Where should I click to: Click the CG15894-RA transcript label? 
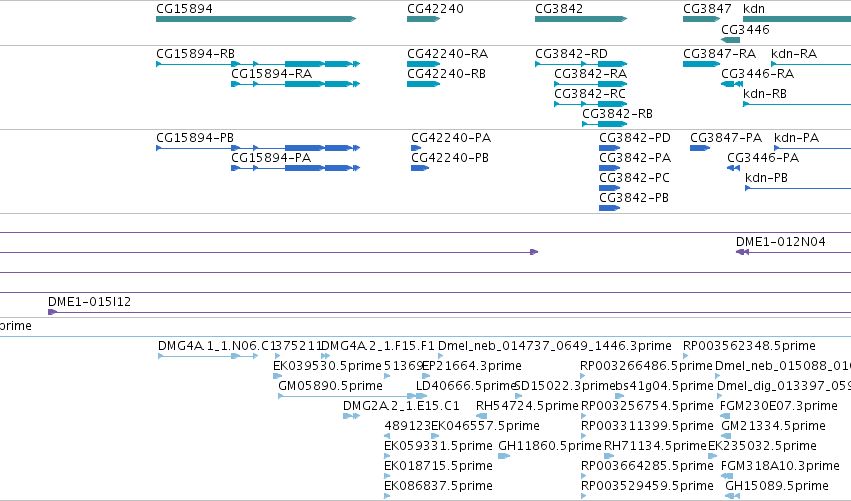pos(271,74)
